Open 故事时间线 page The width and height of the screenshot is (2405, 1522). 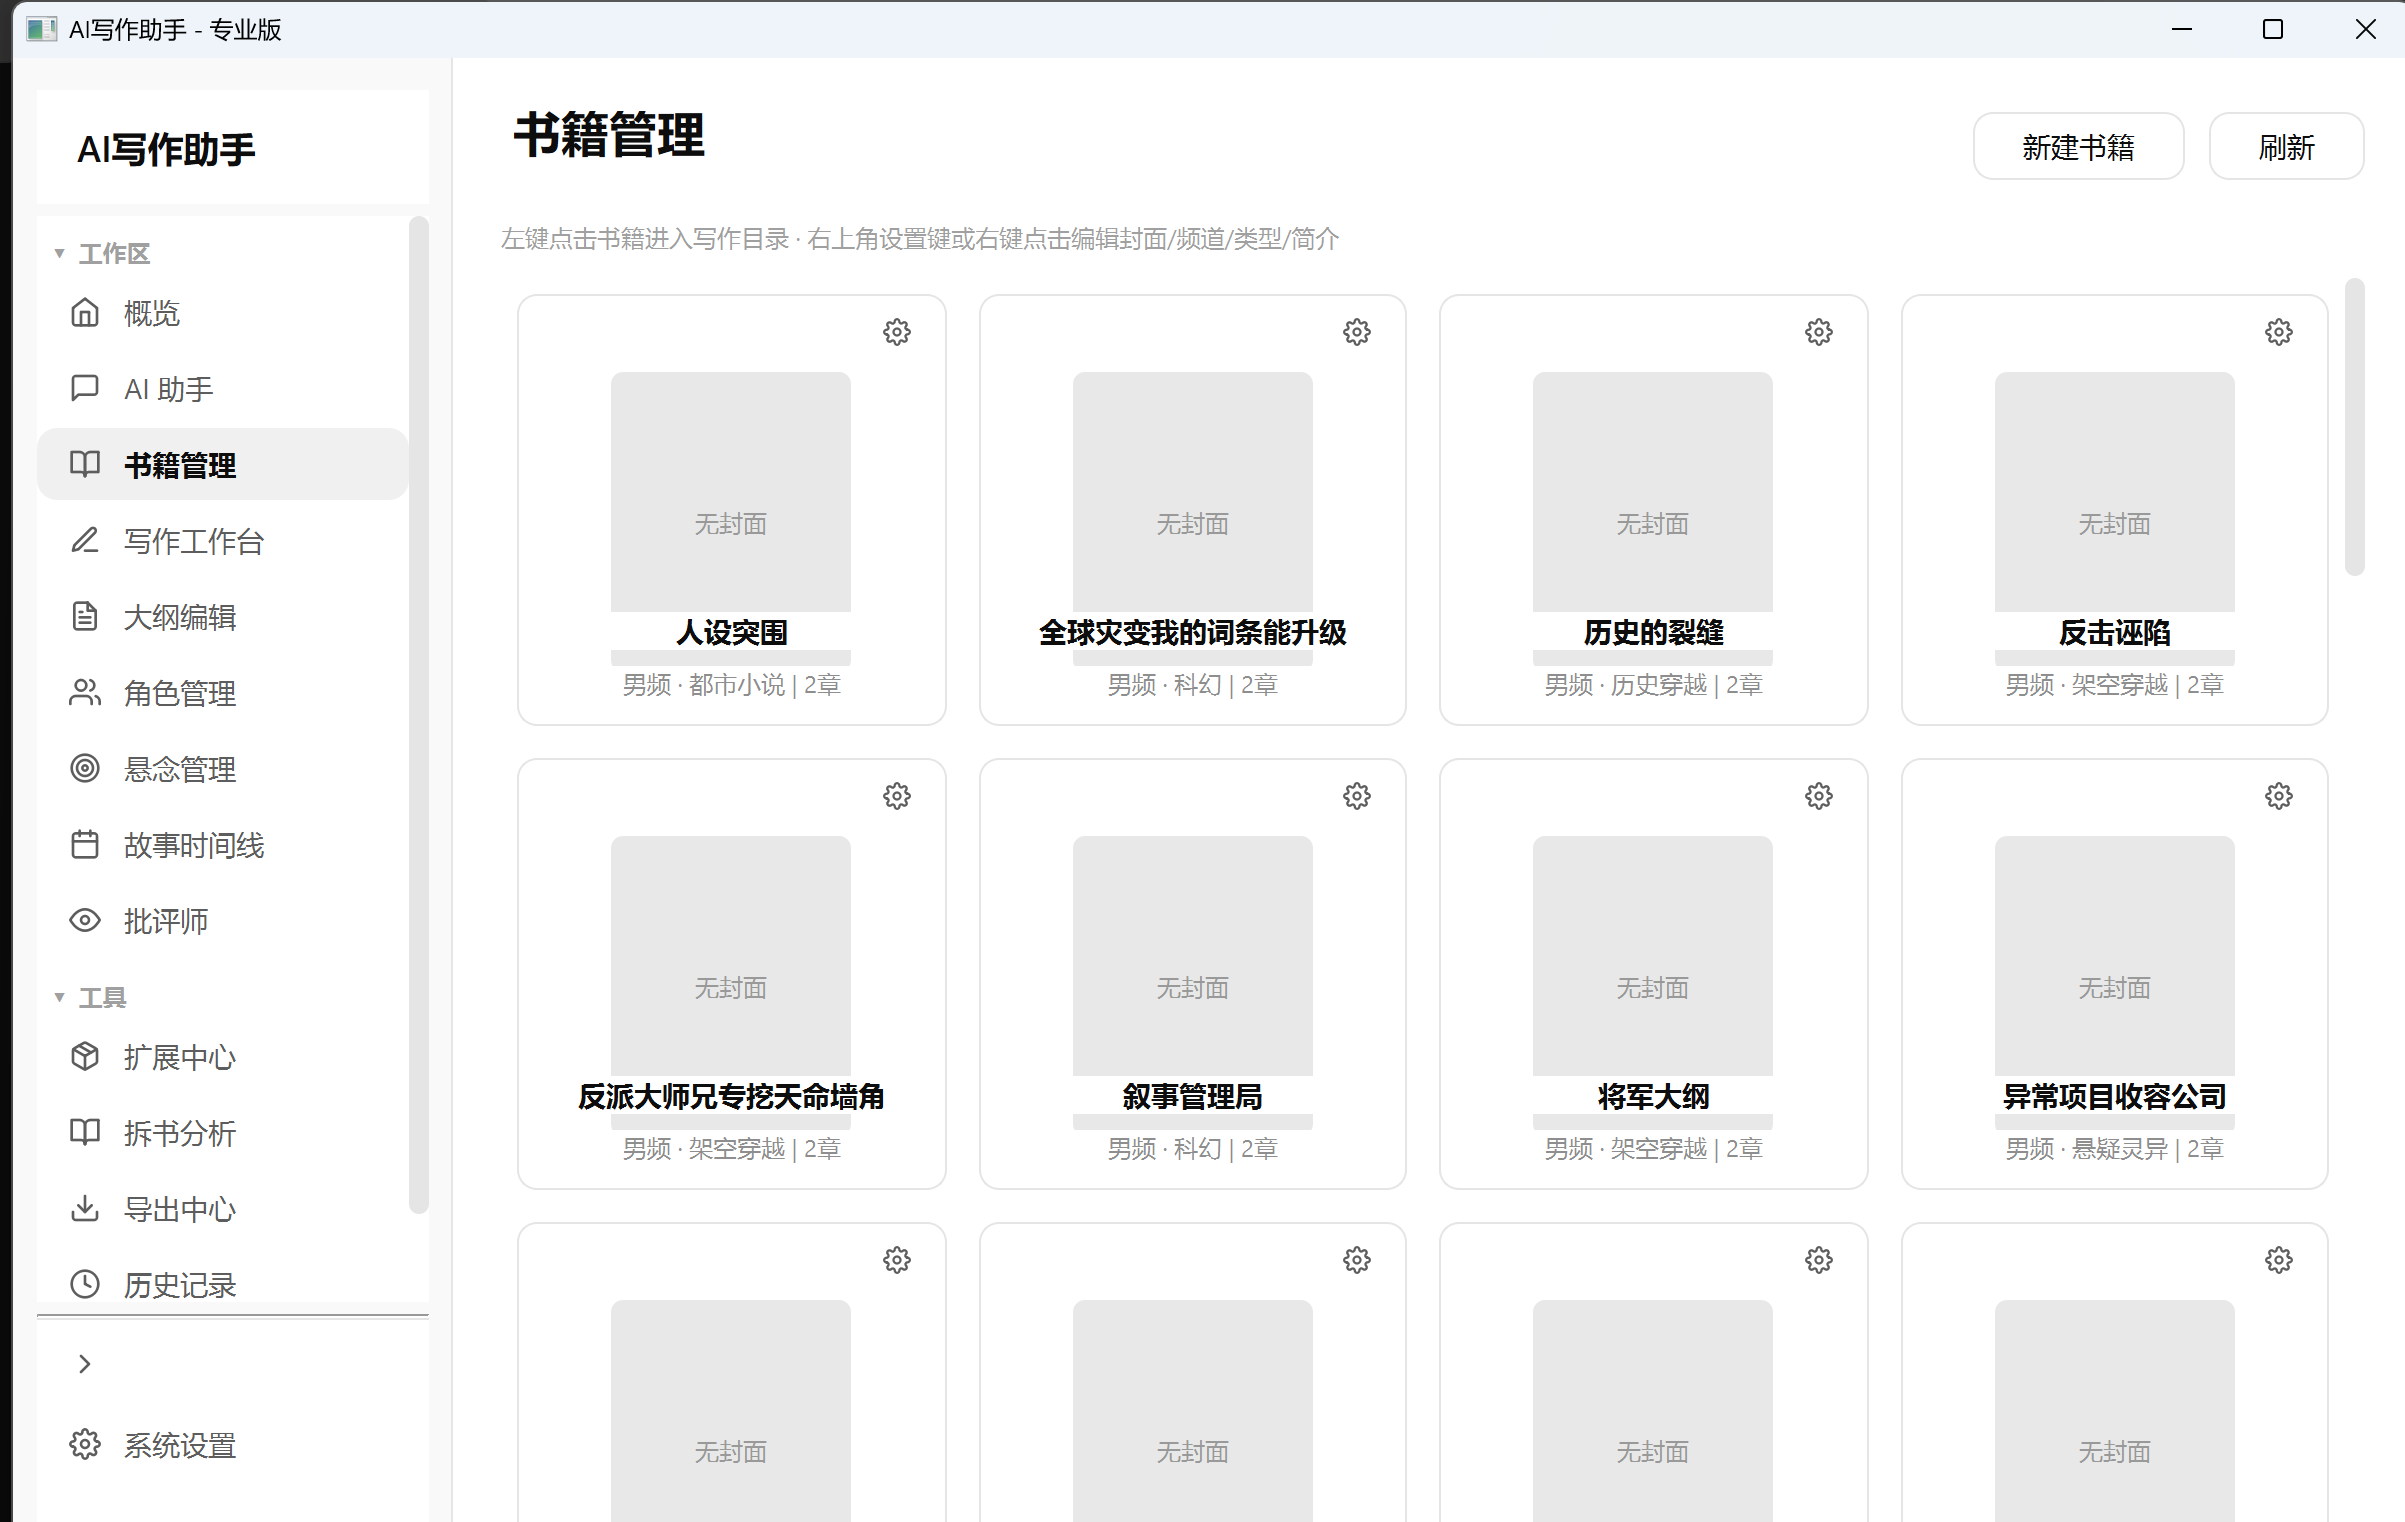click(223, 845)
